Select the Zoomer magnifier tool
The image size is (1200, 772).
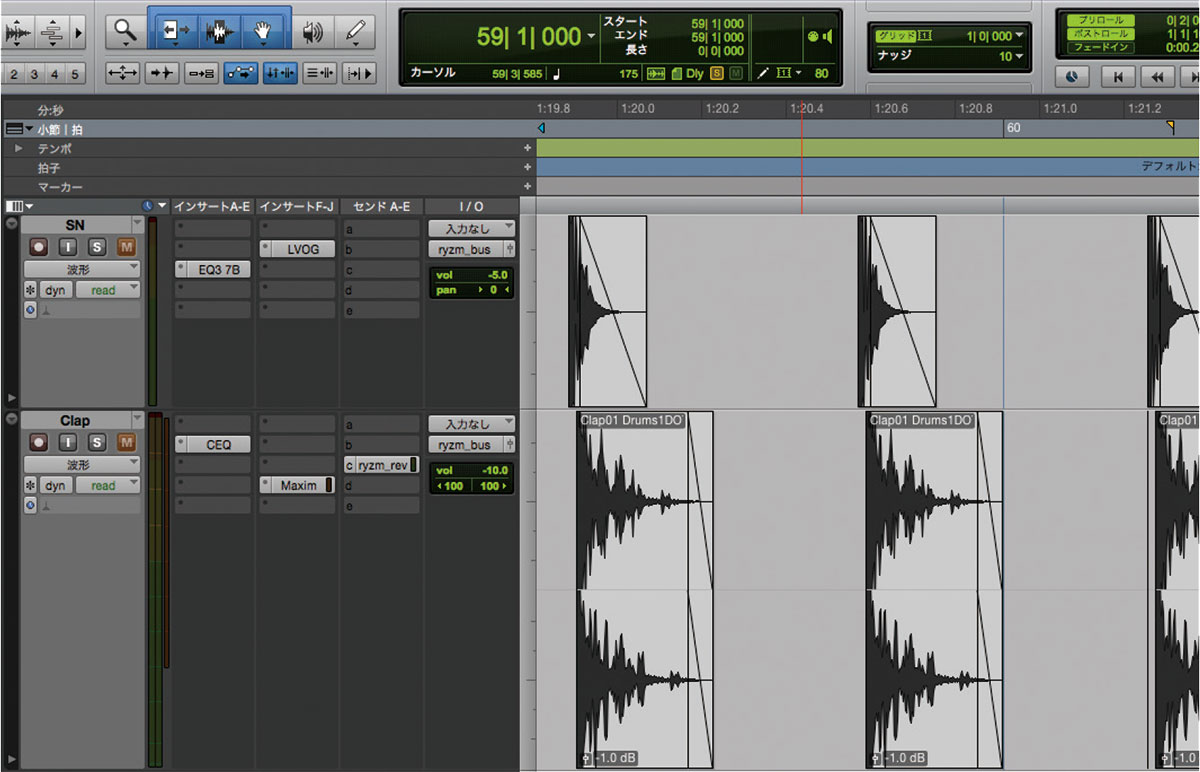(125, 32)
